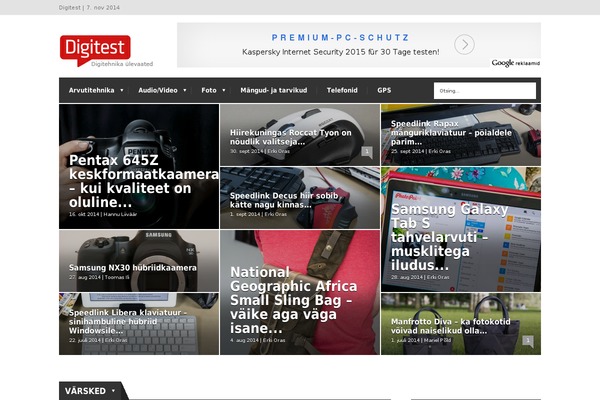Click the arrow circle in Kaspersky ad
Image resolution: width=600 pixels, height=400 pixels.
point(464,44)
